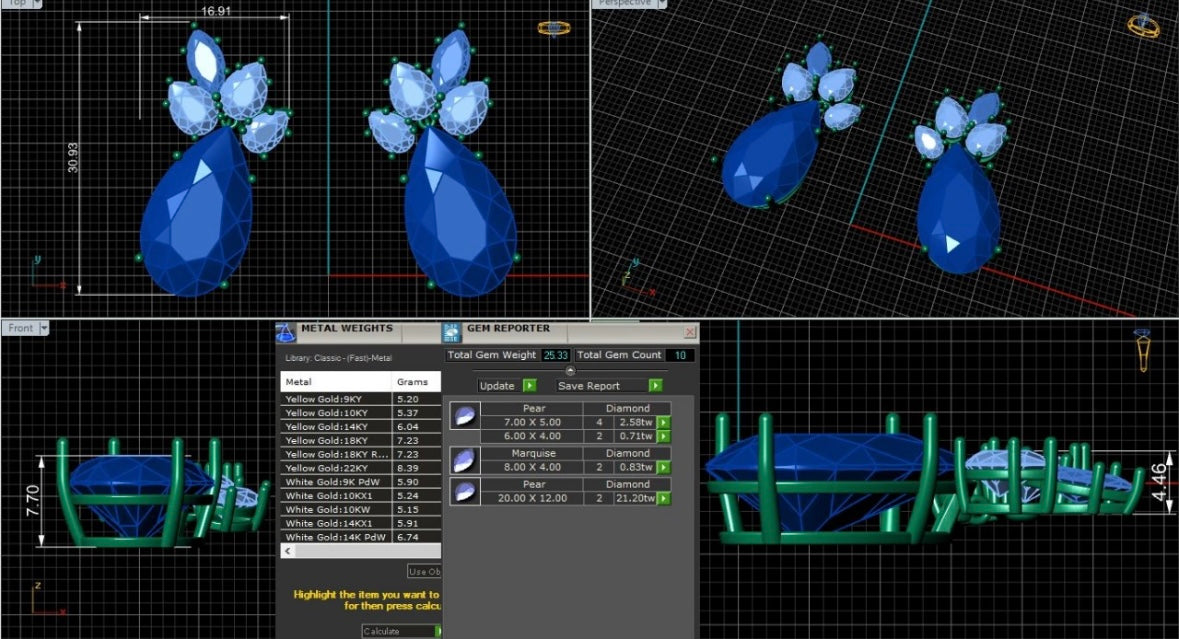The image size is (1179, 639).
Task: Select the White Gold:10KW metal row
Action: pyautogui.click(x=335, y=509)
